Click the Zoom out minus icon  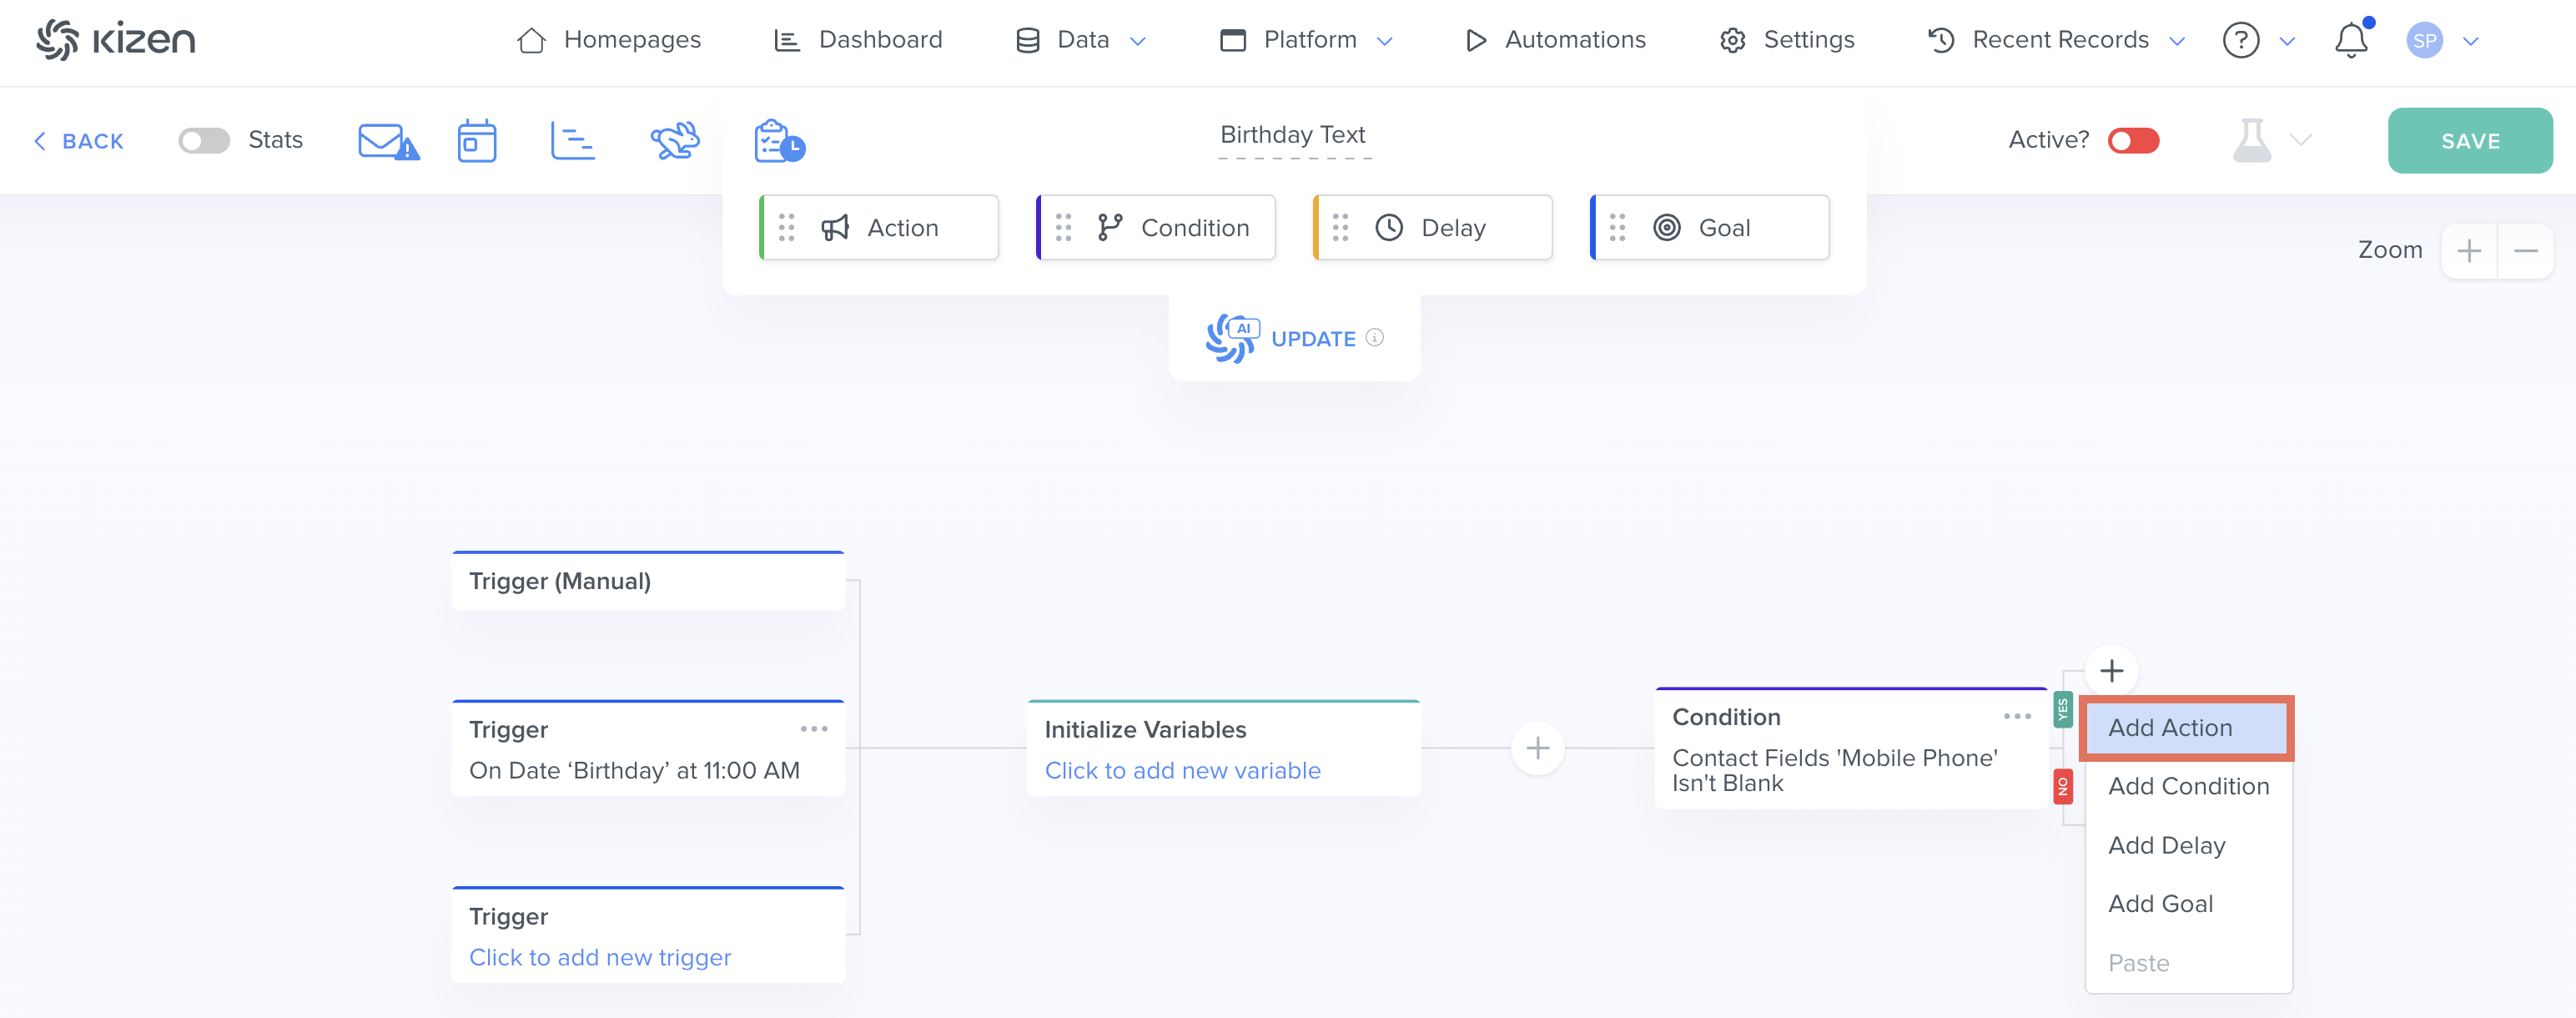point(2525,251)
